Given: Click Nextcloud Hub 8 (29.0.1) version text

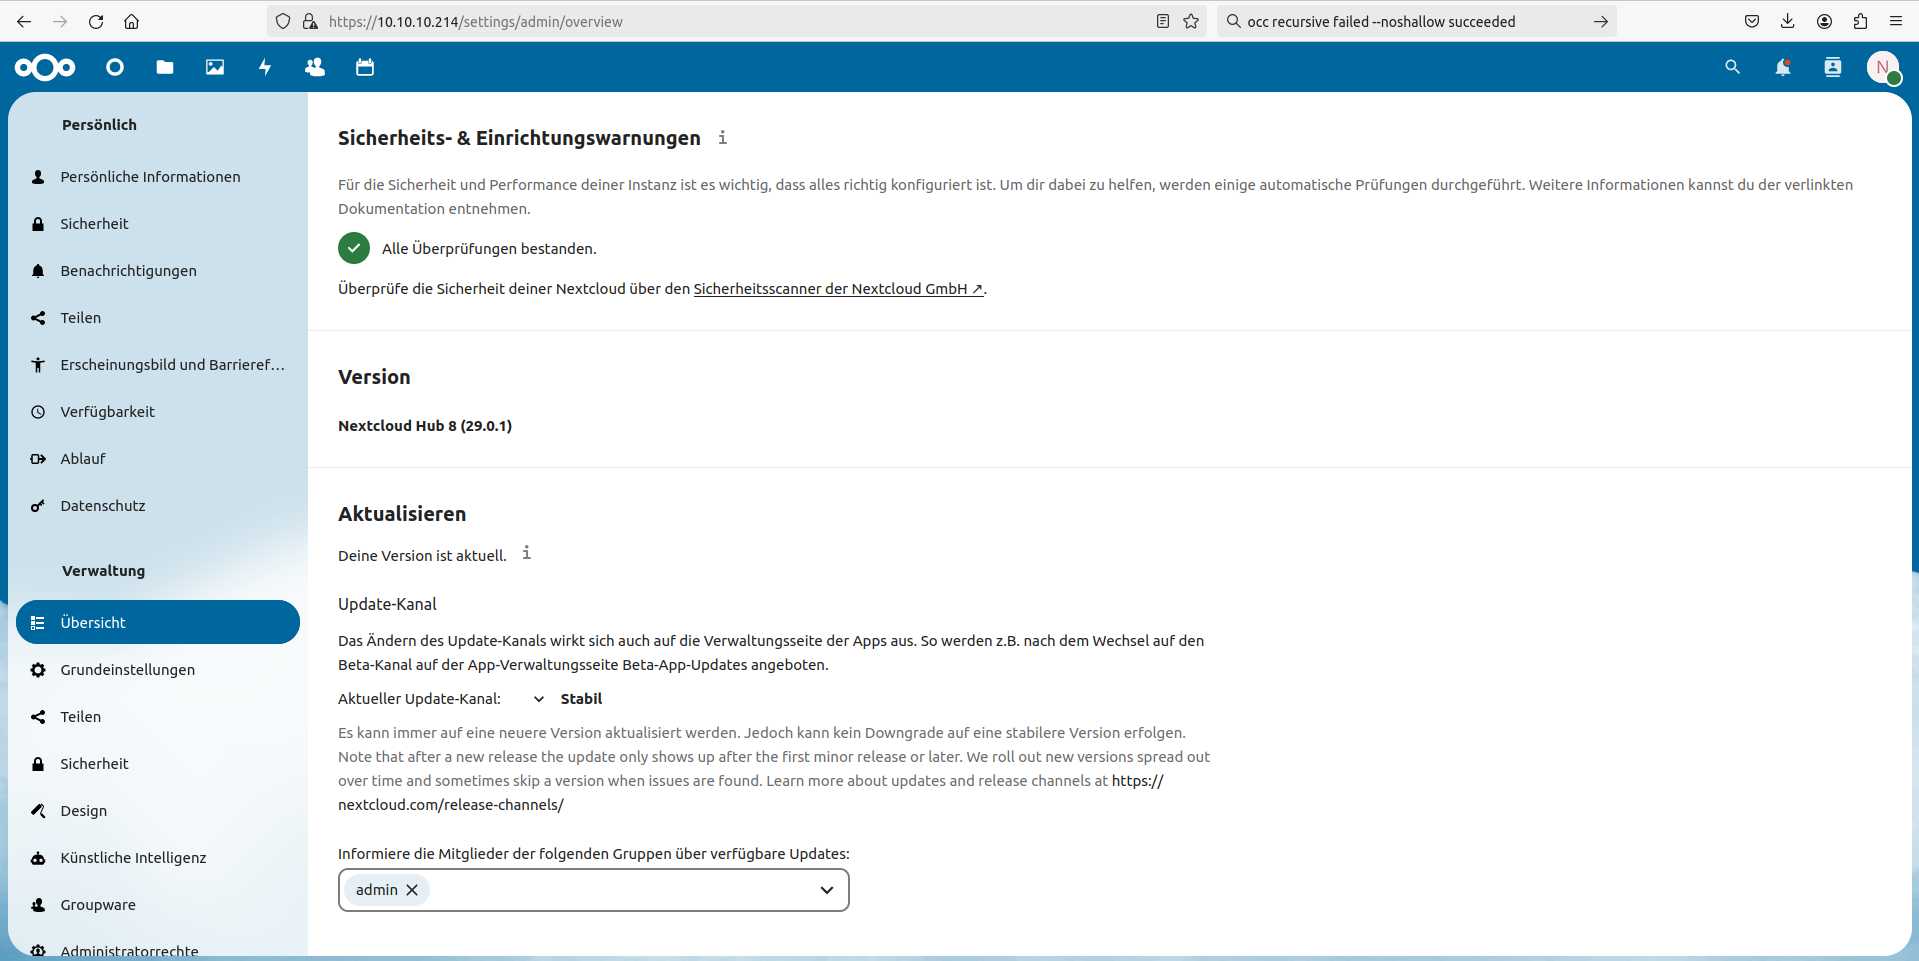Looking at the screenshot, I should pyautogui.click(x=425, y=426).
